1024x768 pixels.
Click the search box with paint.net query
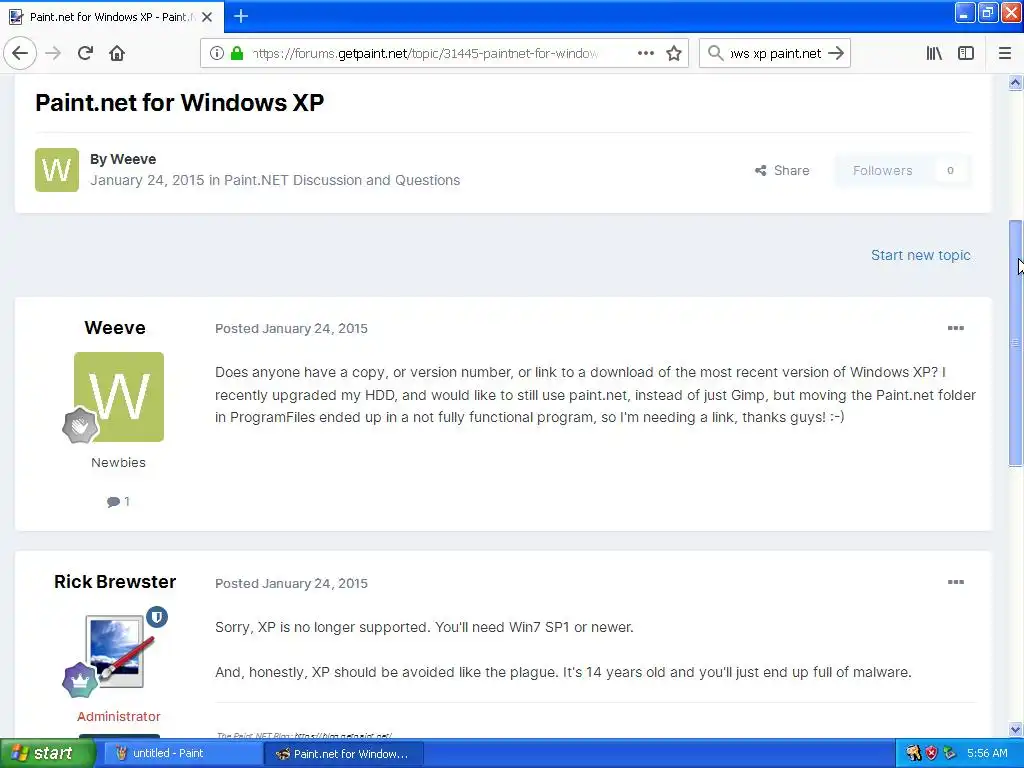coord(775,54)
